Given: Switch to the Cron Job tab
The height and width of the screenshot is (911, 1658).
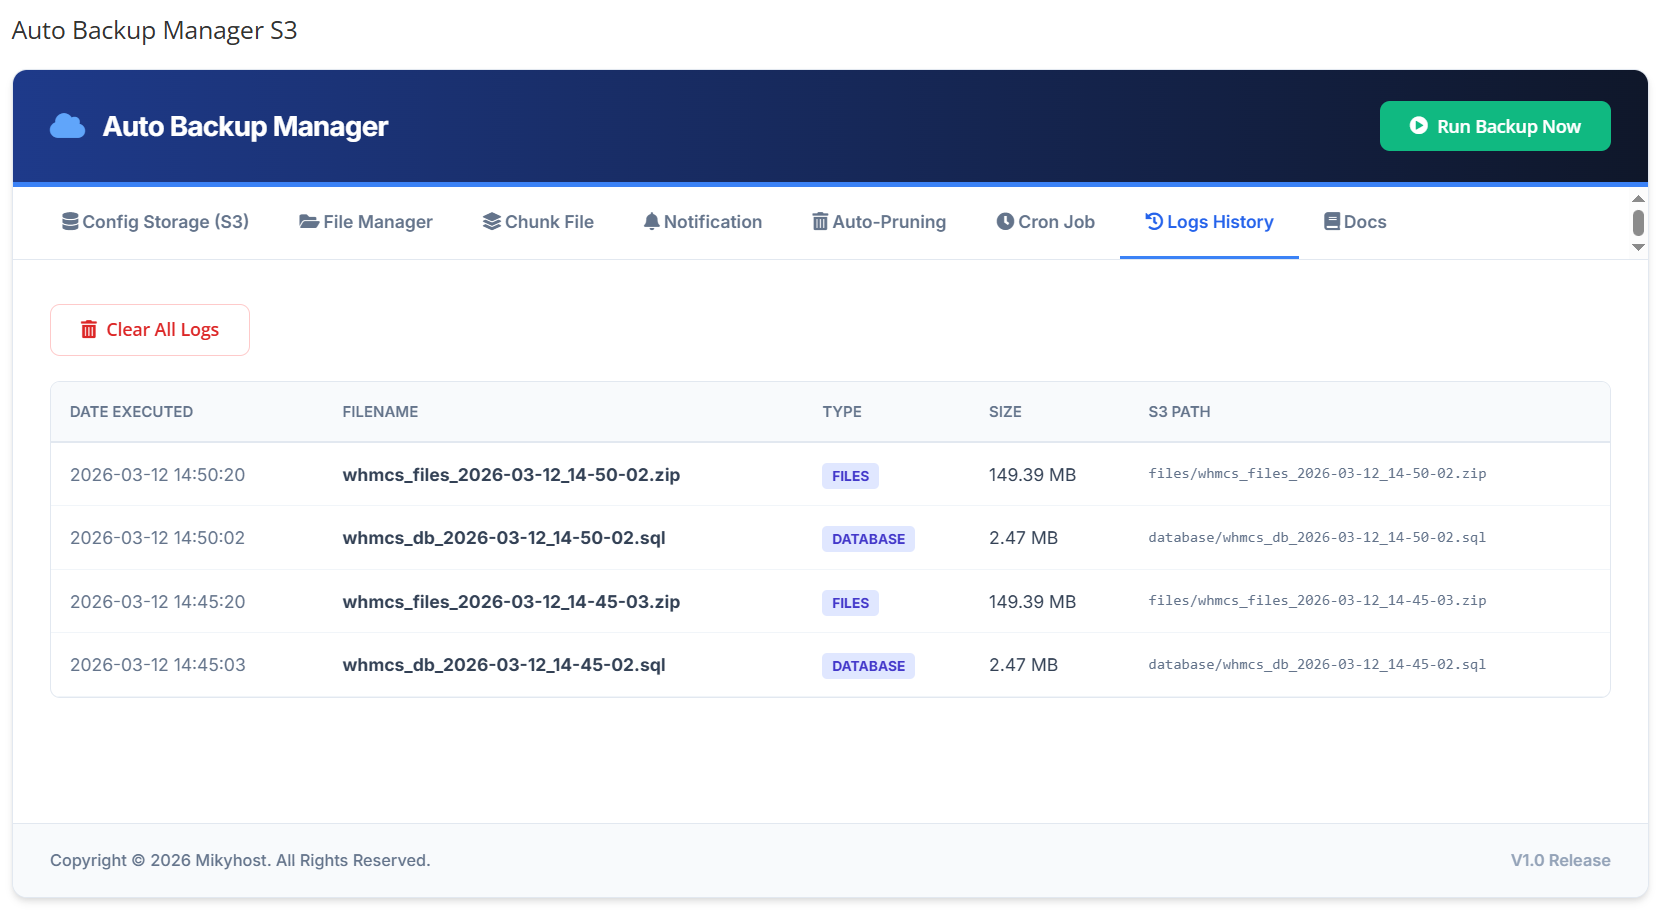Looking at the screenshot, I should tap(1045, 221).
